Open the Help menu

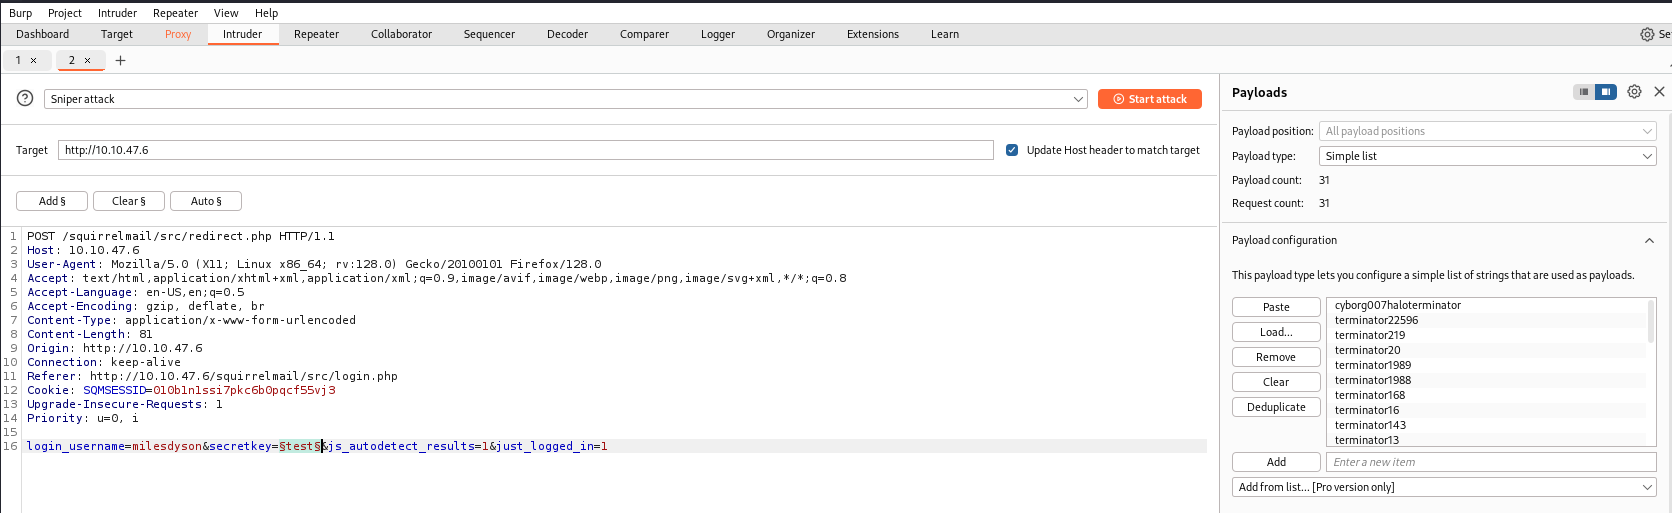tap(266, 13)
